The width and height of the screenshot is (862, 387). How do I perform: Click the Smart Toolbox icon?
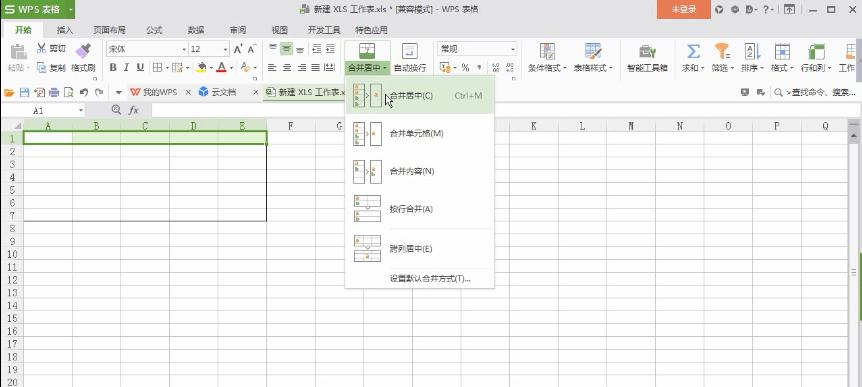(x=647, y=51)
